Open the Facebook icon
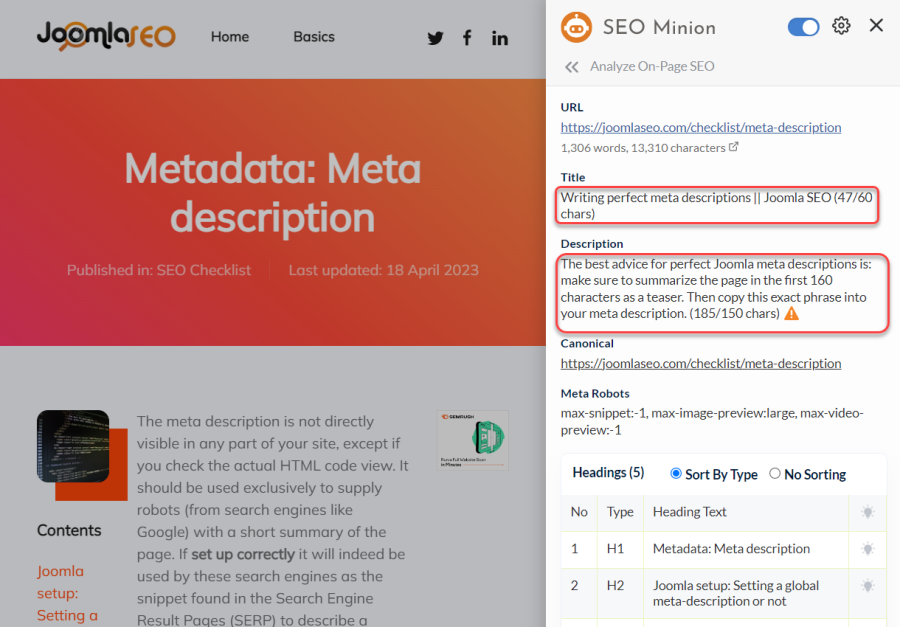Screen dimensions: 900x627 [467, 38]
